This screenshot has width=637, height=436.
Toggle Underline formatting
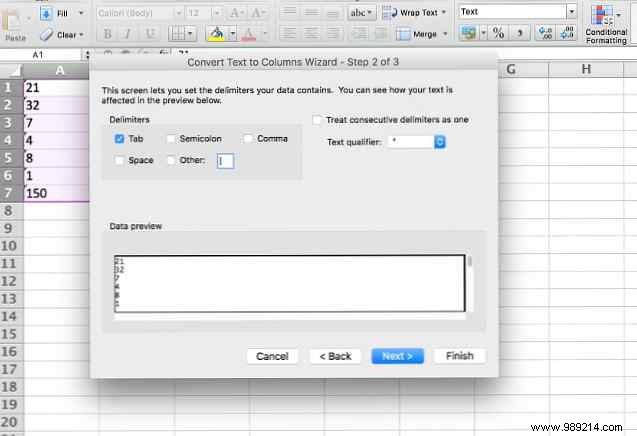pos(150,34)
